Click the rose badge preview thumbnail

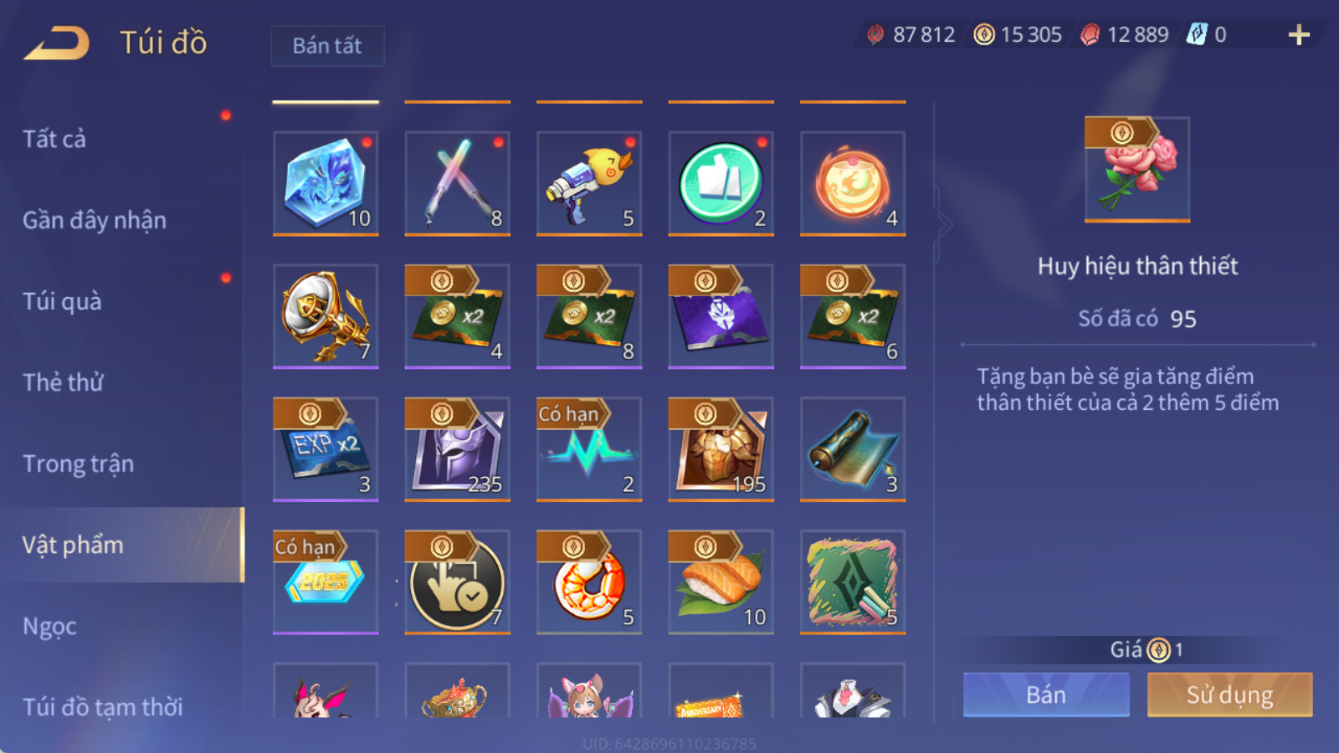tap(1137, 170)
